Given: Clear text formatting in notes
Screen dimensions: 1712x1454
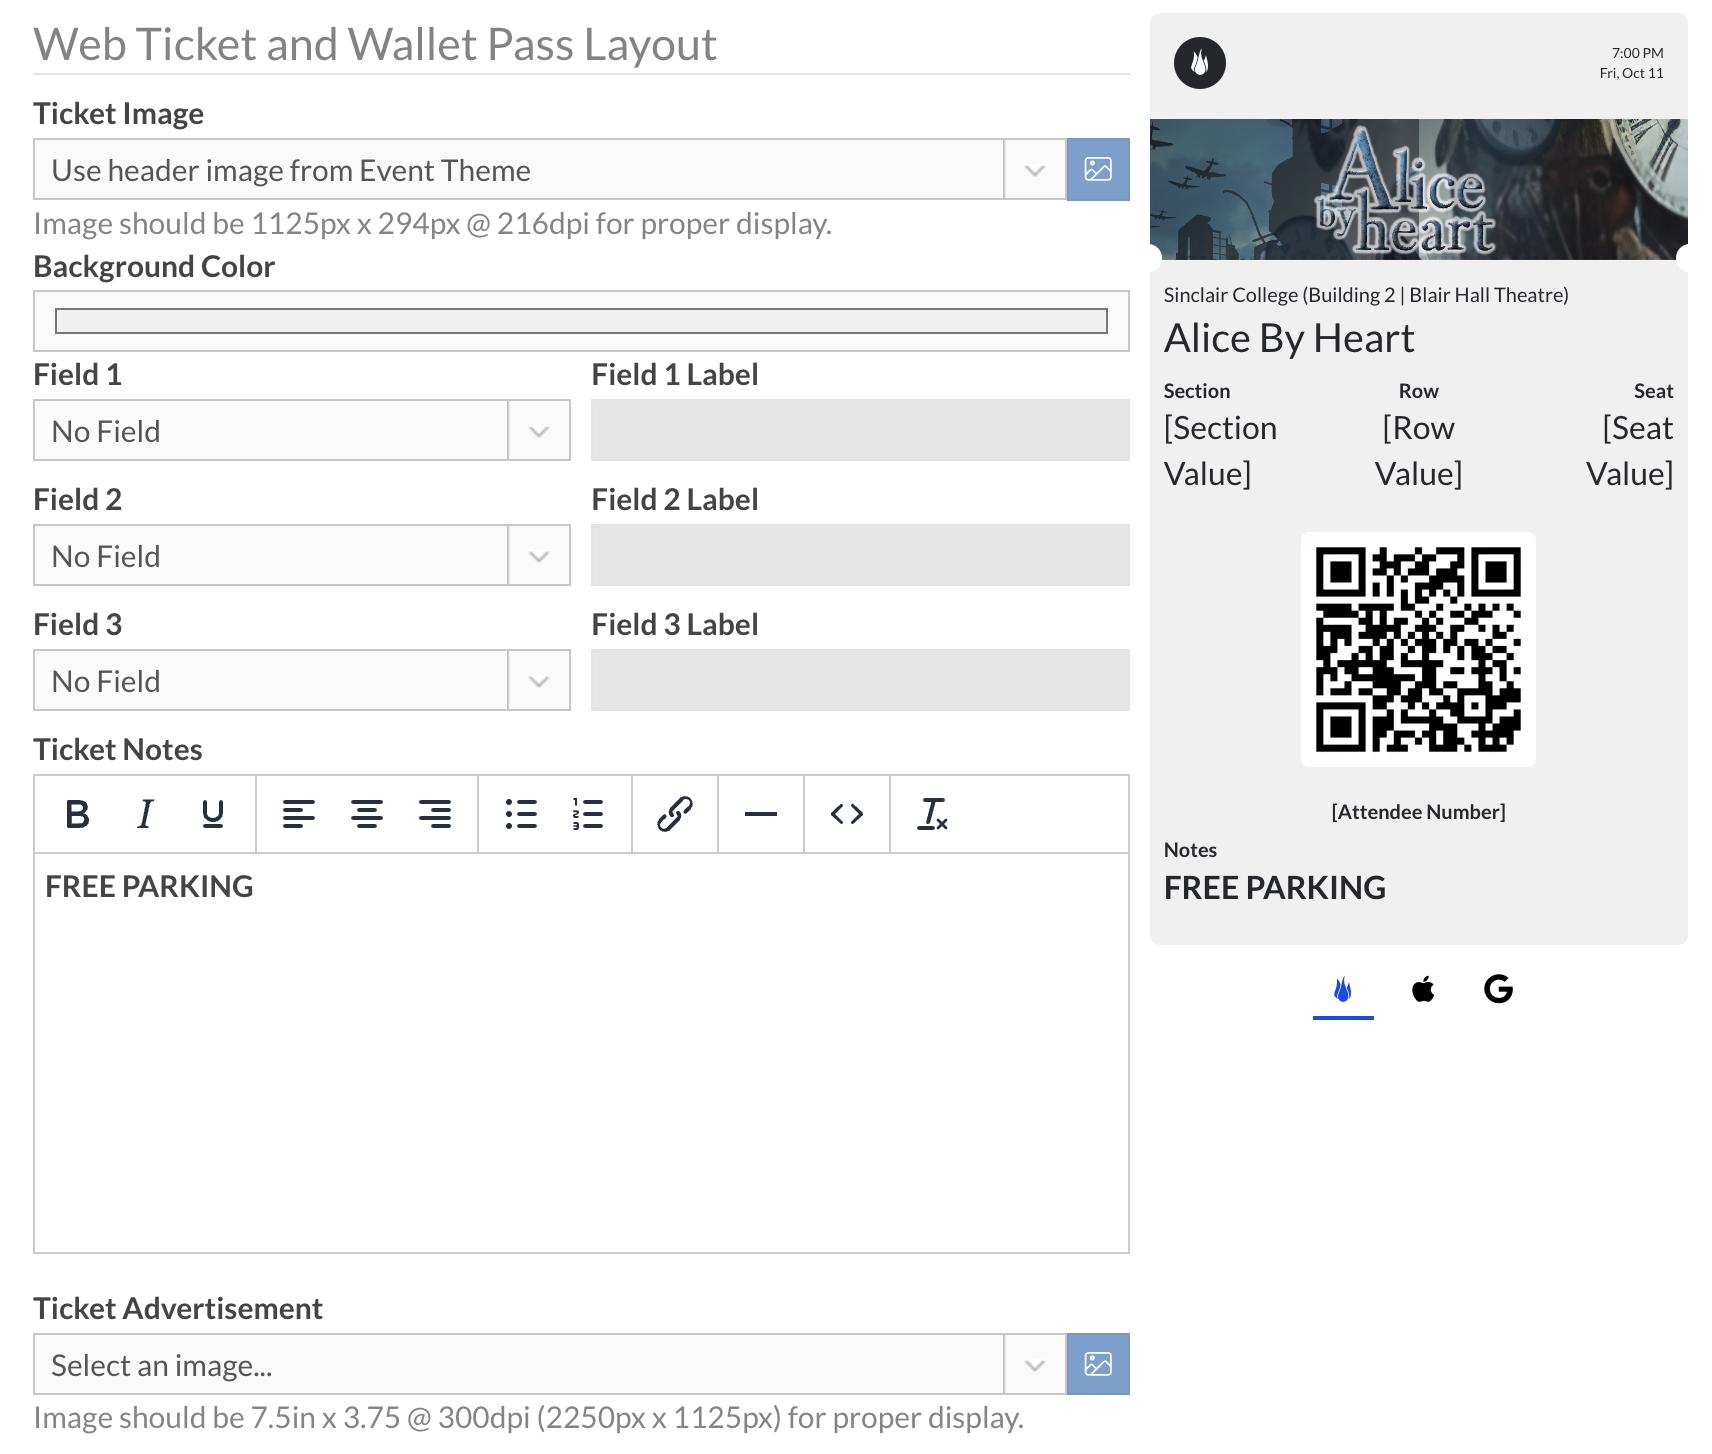Looking at the screenshot, I should click(x=932, y=814).
